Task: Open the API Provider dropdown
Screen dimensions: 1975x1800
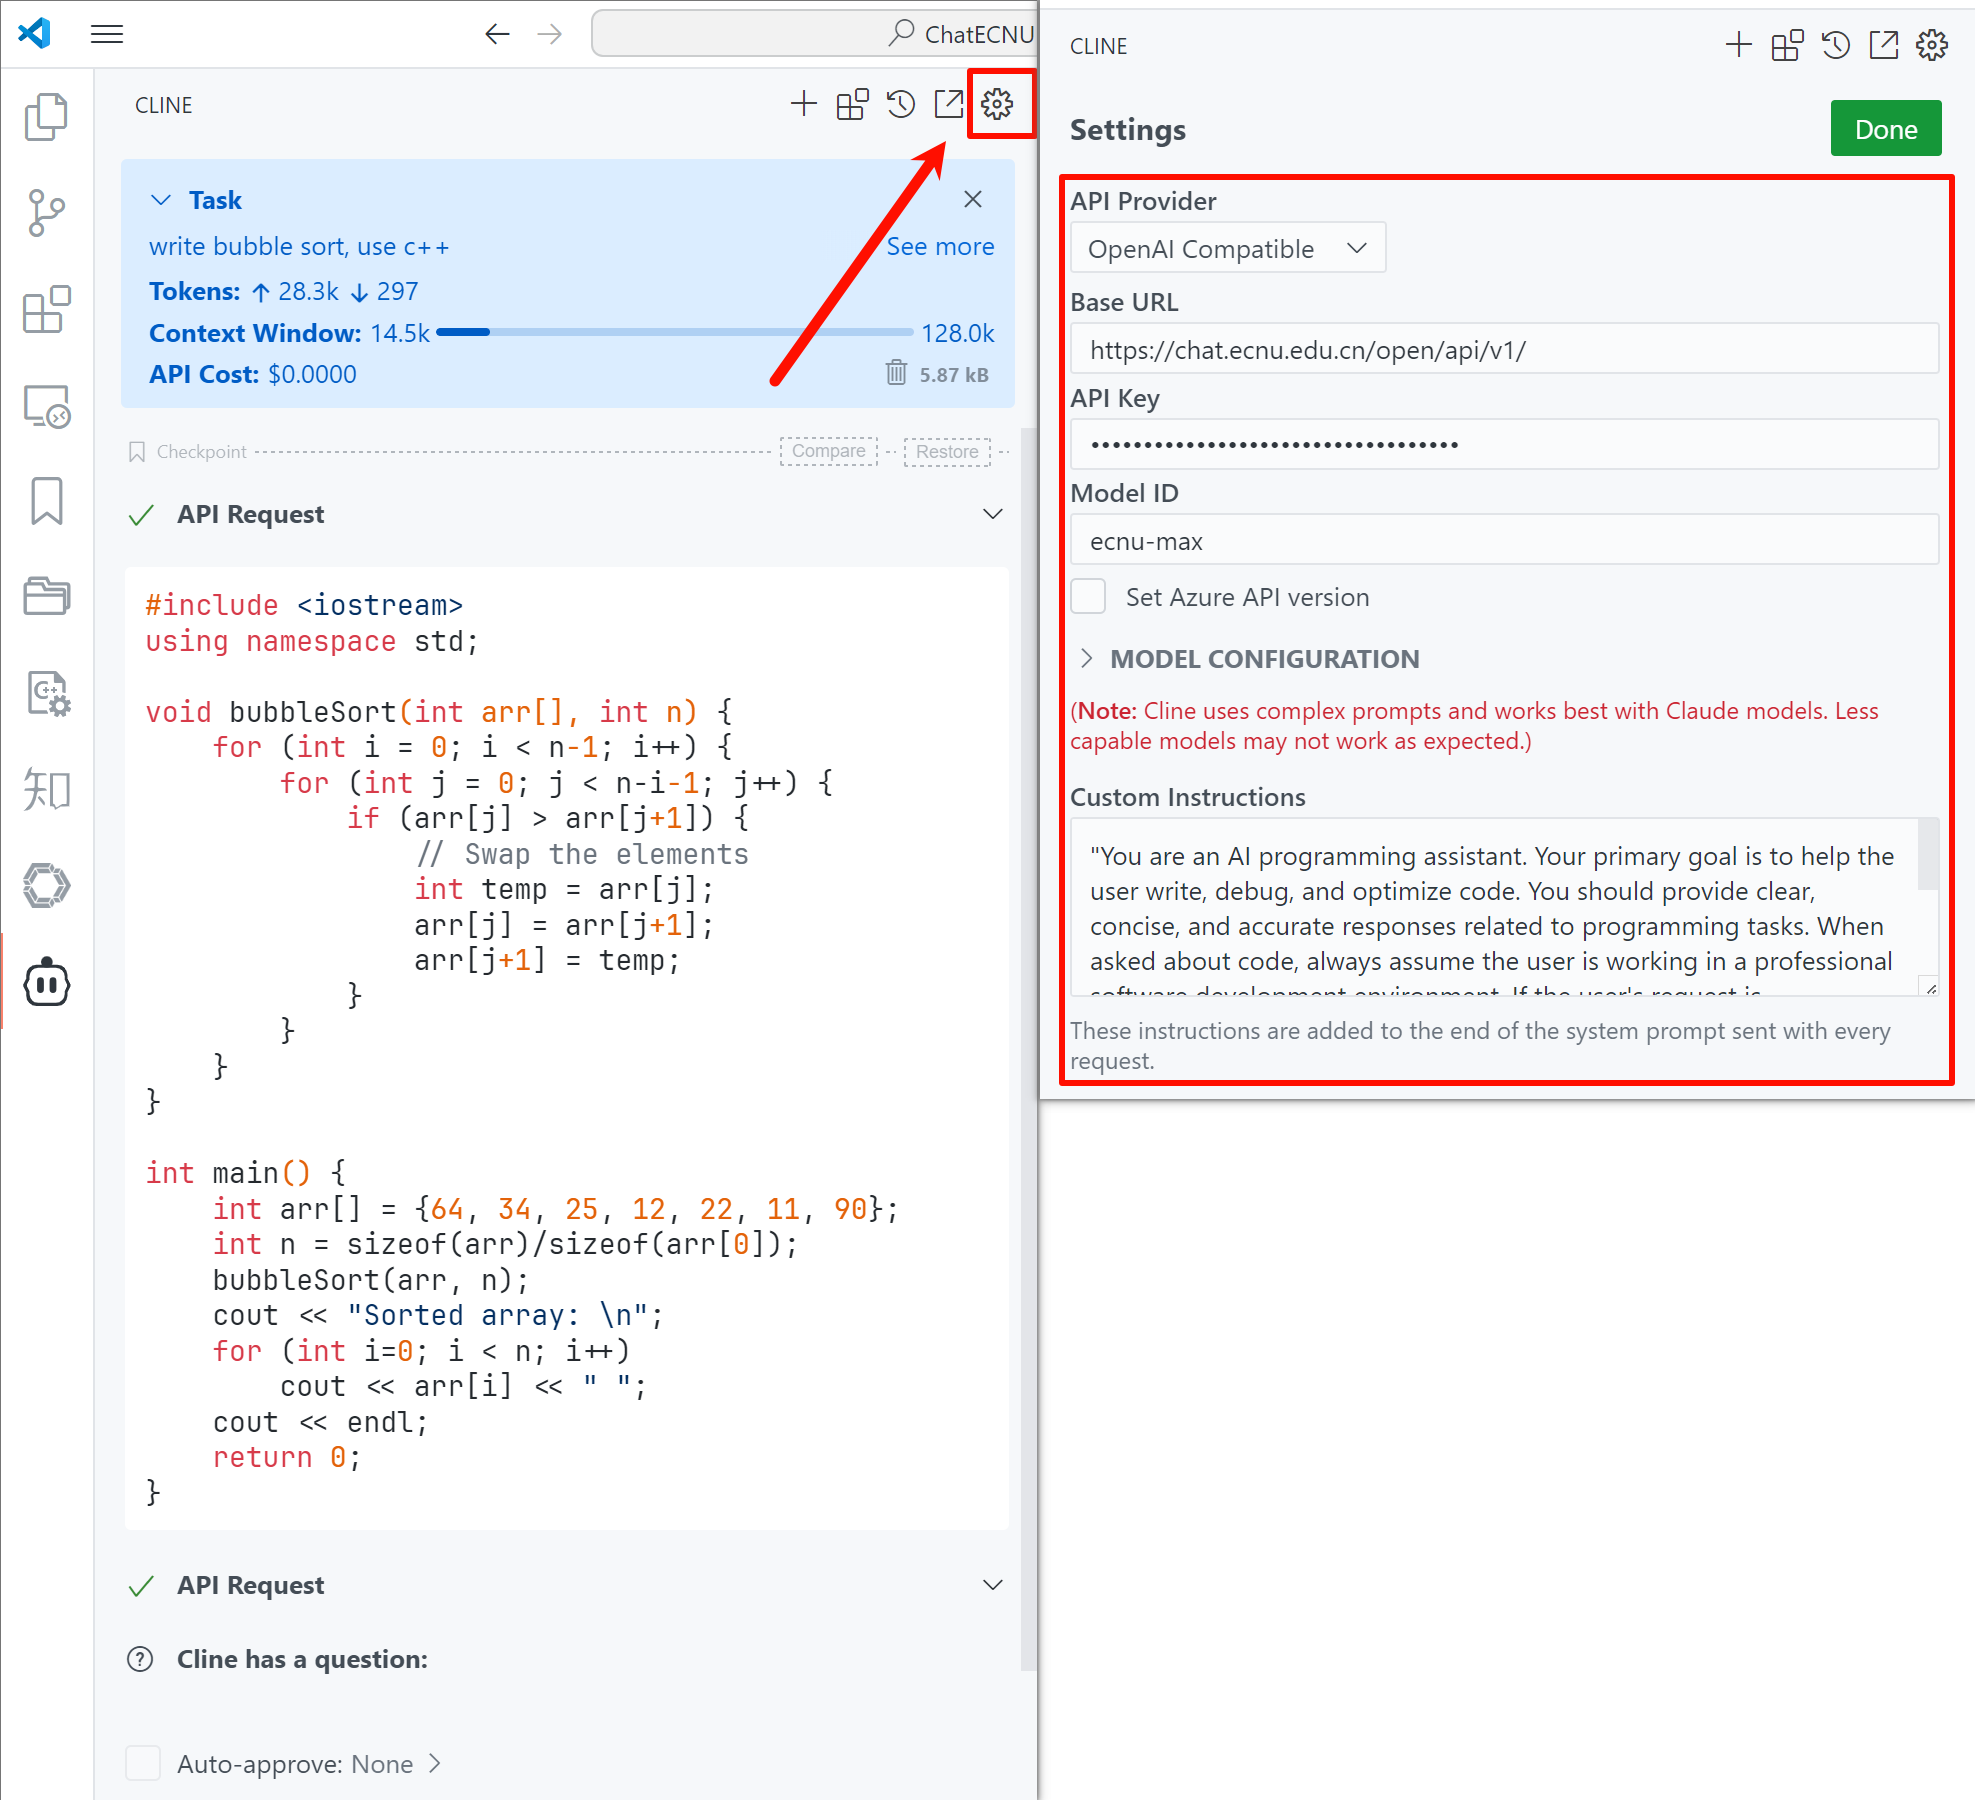Action: (x=1227, y=247)
